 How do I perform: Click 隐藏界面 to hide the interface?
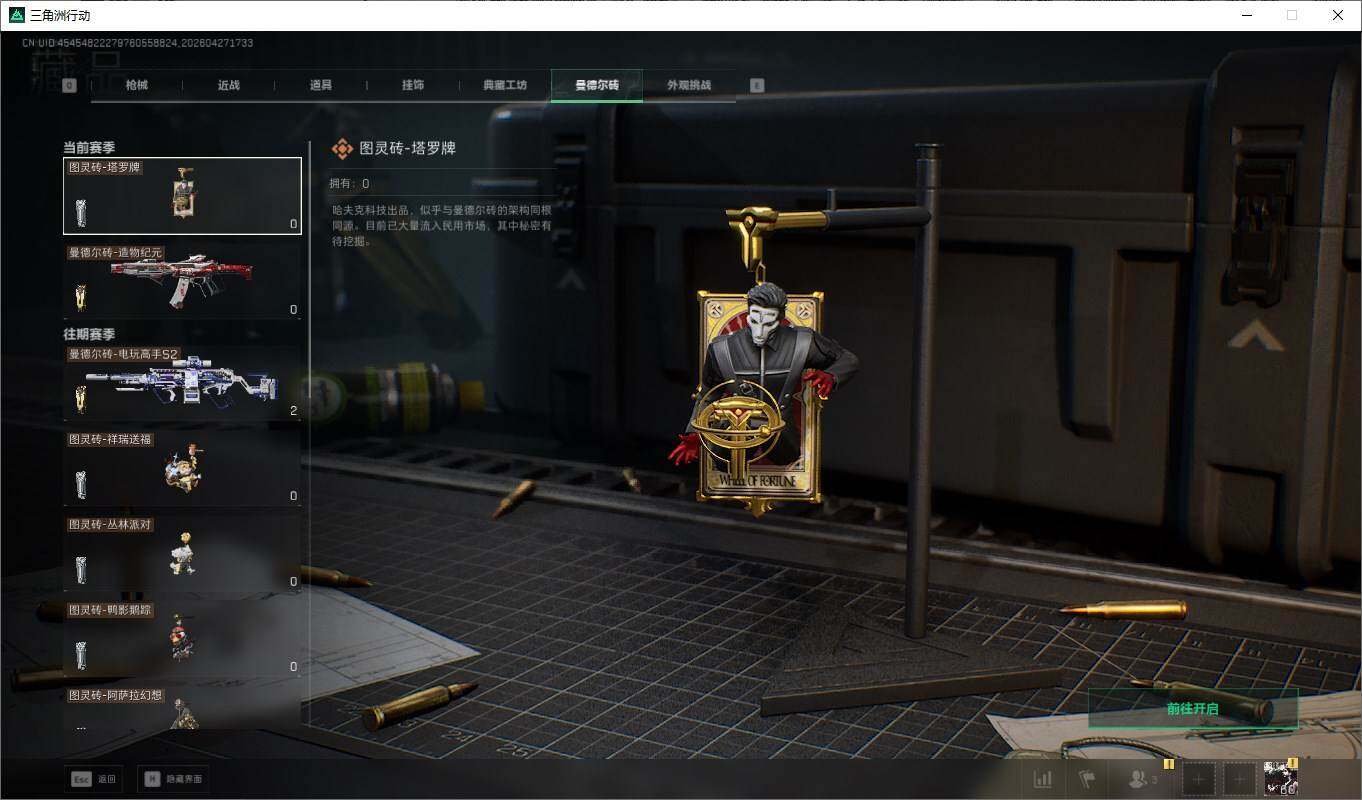click(173, 779)
